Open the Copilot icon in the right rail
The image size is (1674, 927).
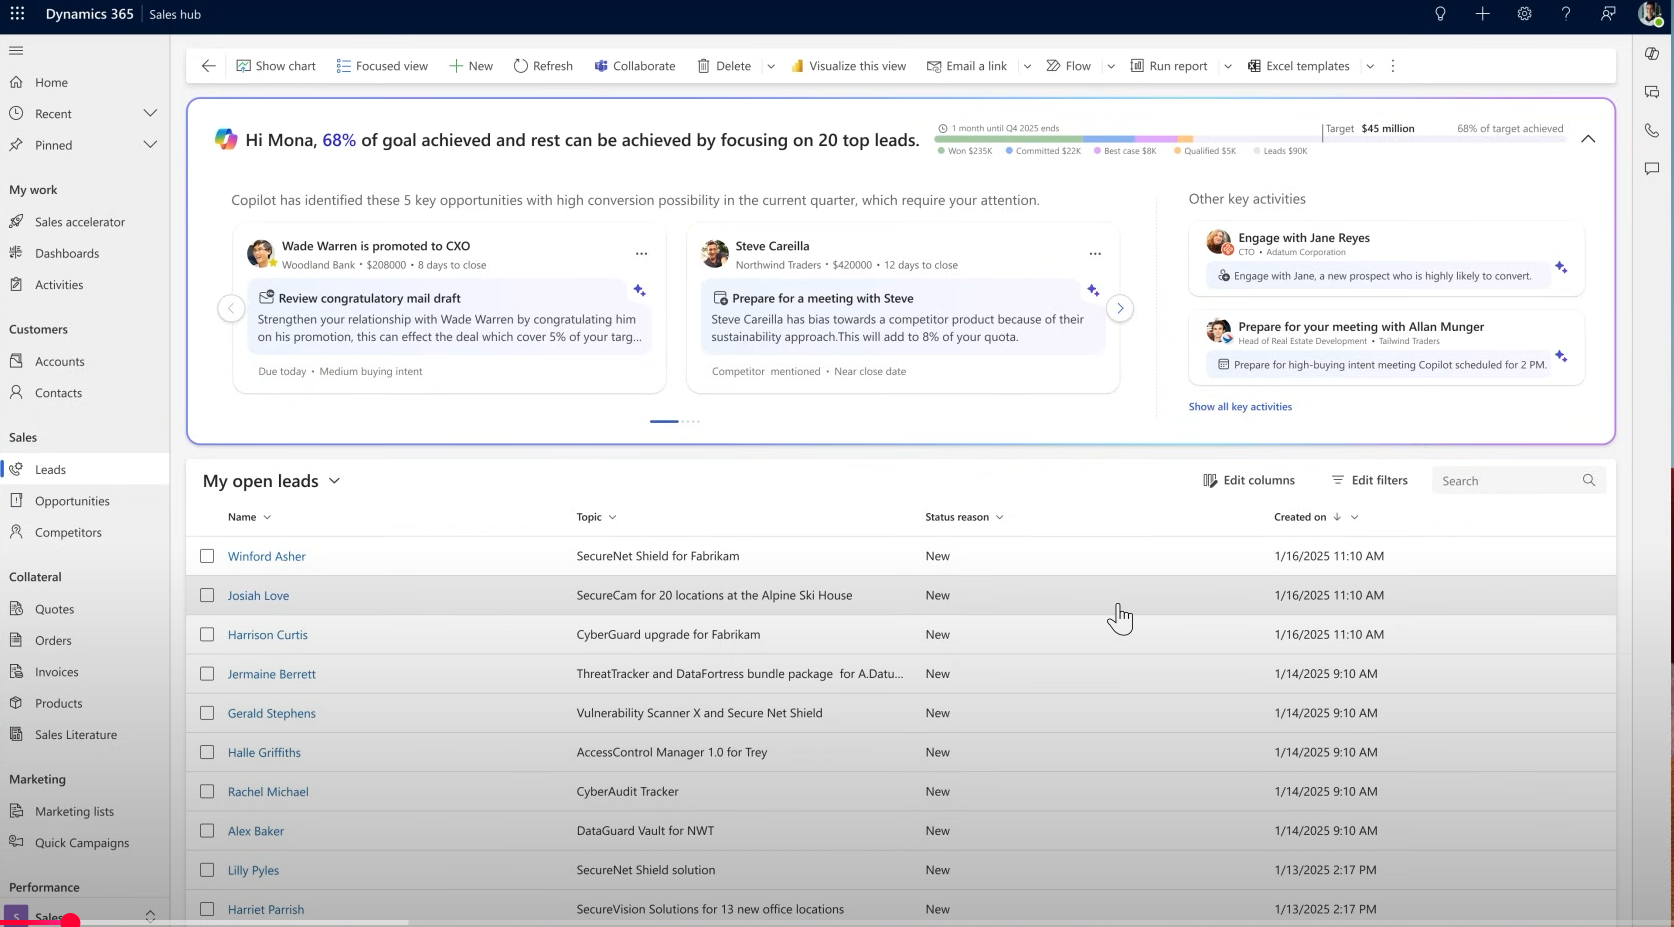click(x=1652, y=53)
